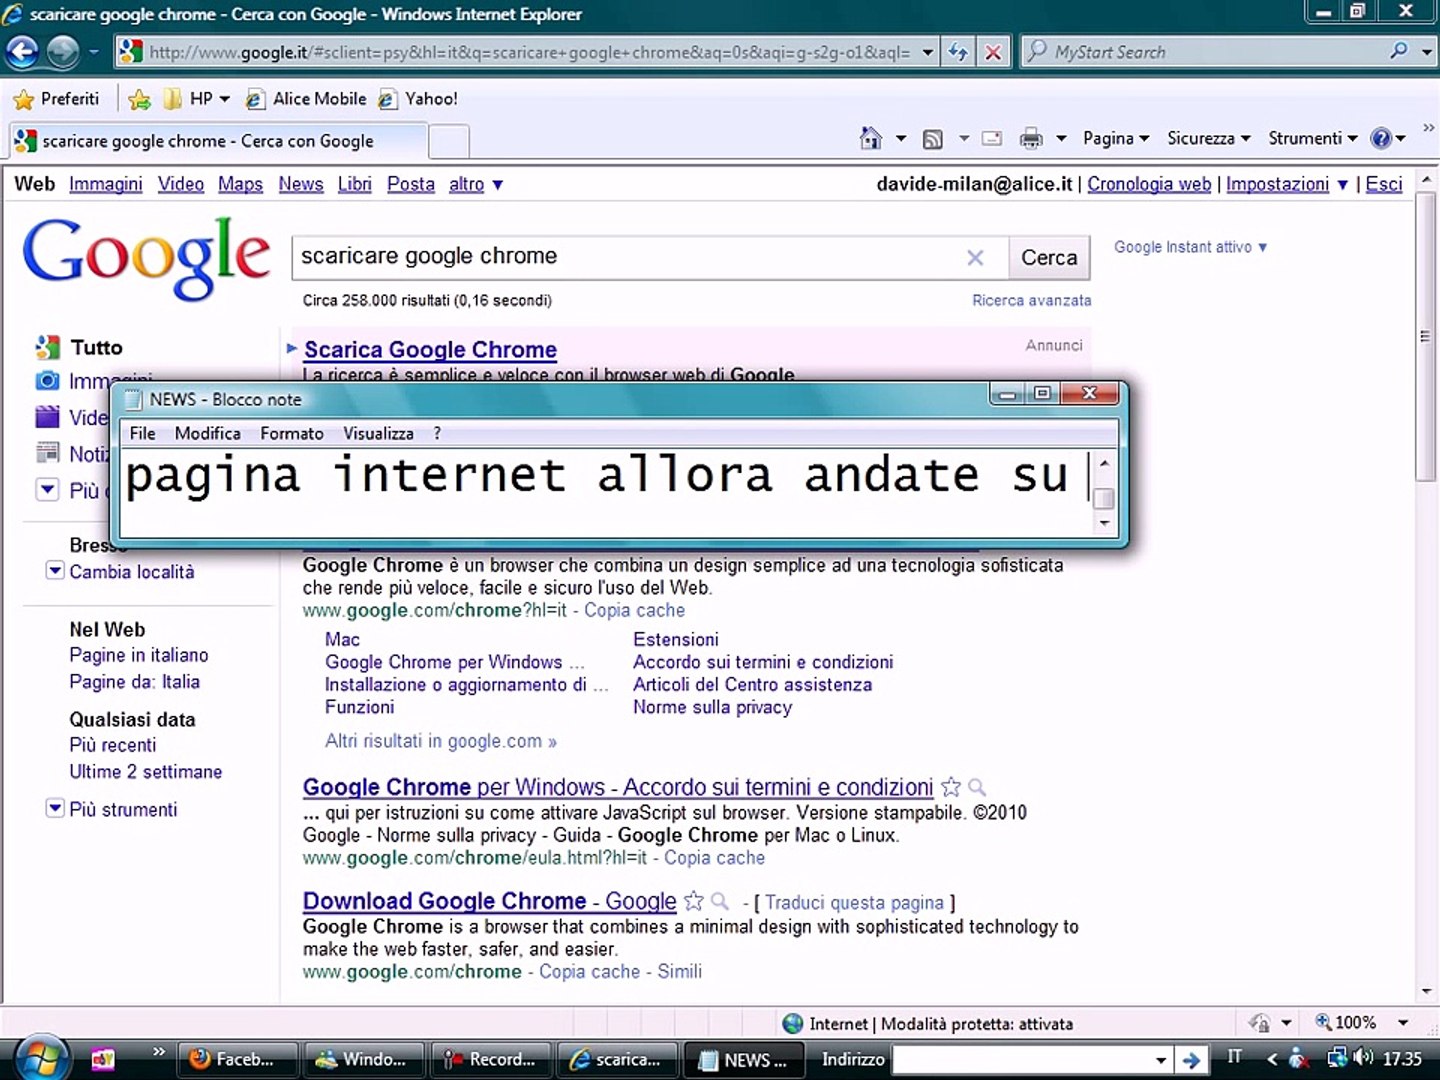Star the Download Google Chrome - Google result
Image resolution: width=1440 pixels, height=1080 pixels.
pos(694,901)
